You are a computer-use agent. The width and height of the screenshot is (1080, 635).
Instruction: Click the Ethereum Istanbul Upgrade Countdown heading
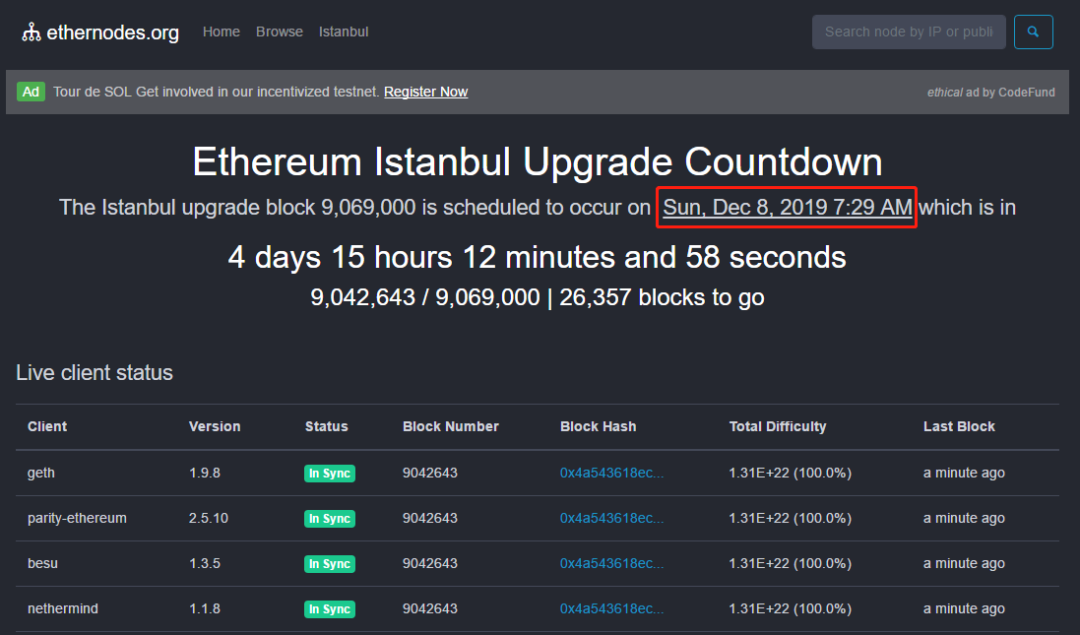tap(537, 163)
